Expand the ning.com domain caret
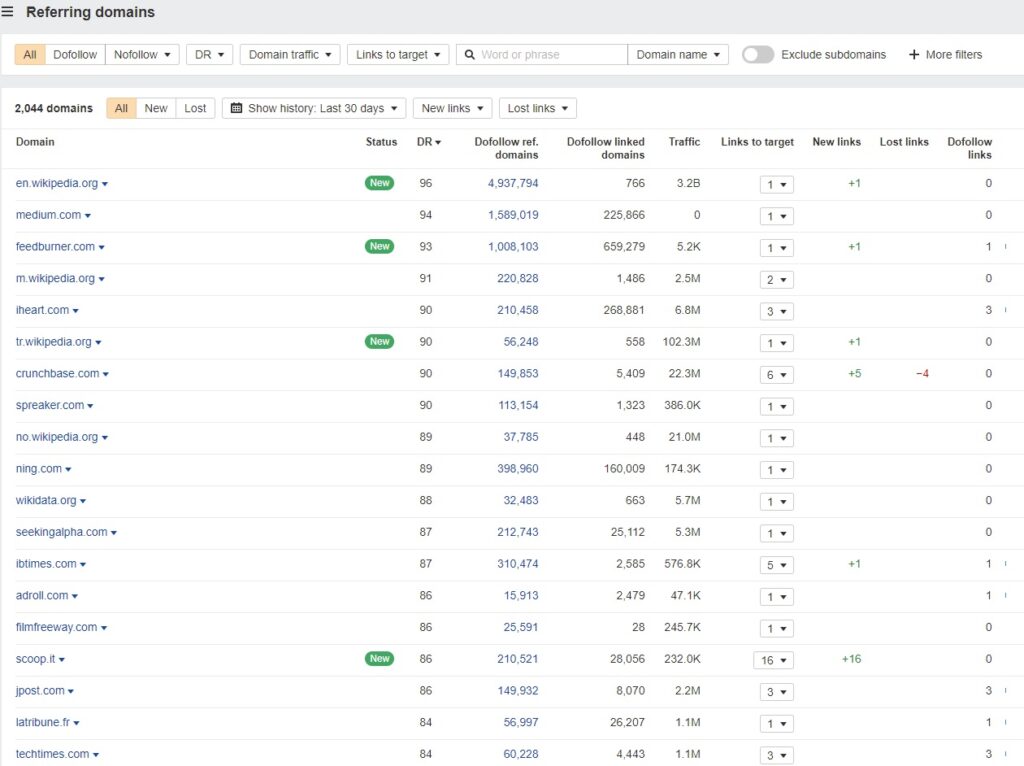The width and height of the screenshot is (1024, 766). [x=68, y=470]
